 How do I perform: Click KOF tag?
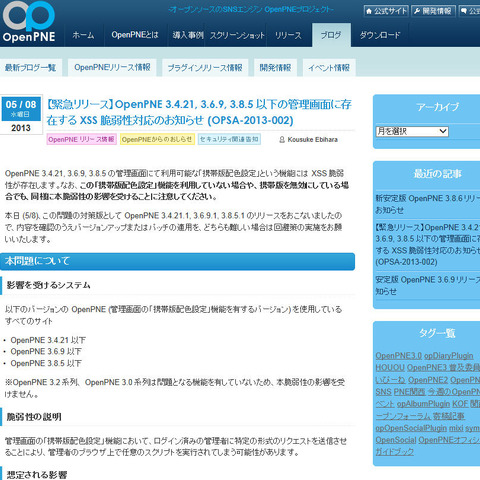click(x=460, y=404)
